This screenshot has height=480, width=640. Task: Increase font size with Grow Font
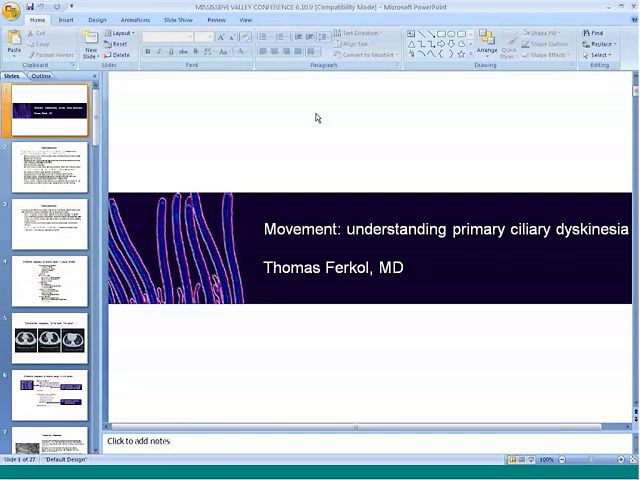coord(221,38)
